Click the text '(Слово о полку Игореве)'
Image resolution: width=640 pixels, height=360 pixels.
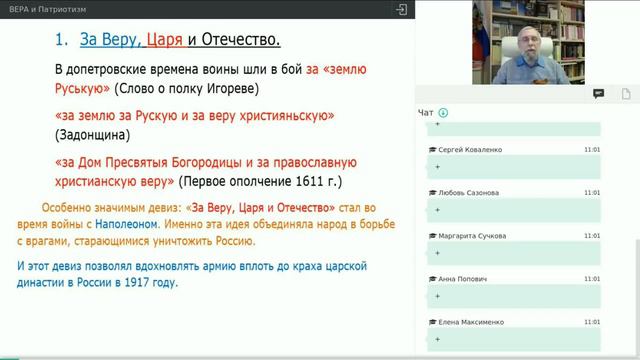(x=187, y=88)
